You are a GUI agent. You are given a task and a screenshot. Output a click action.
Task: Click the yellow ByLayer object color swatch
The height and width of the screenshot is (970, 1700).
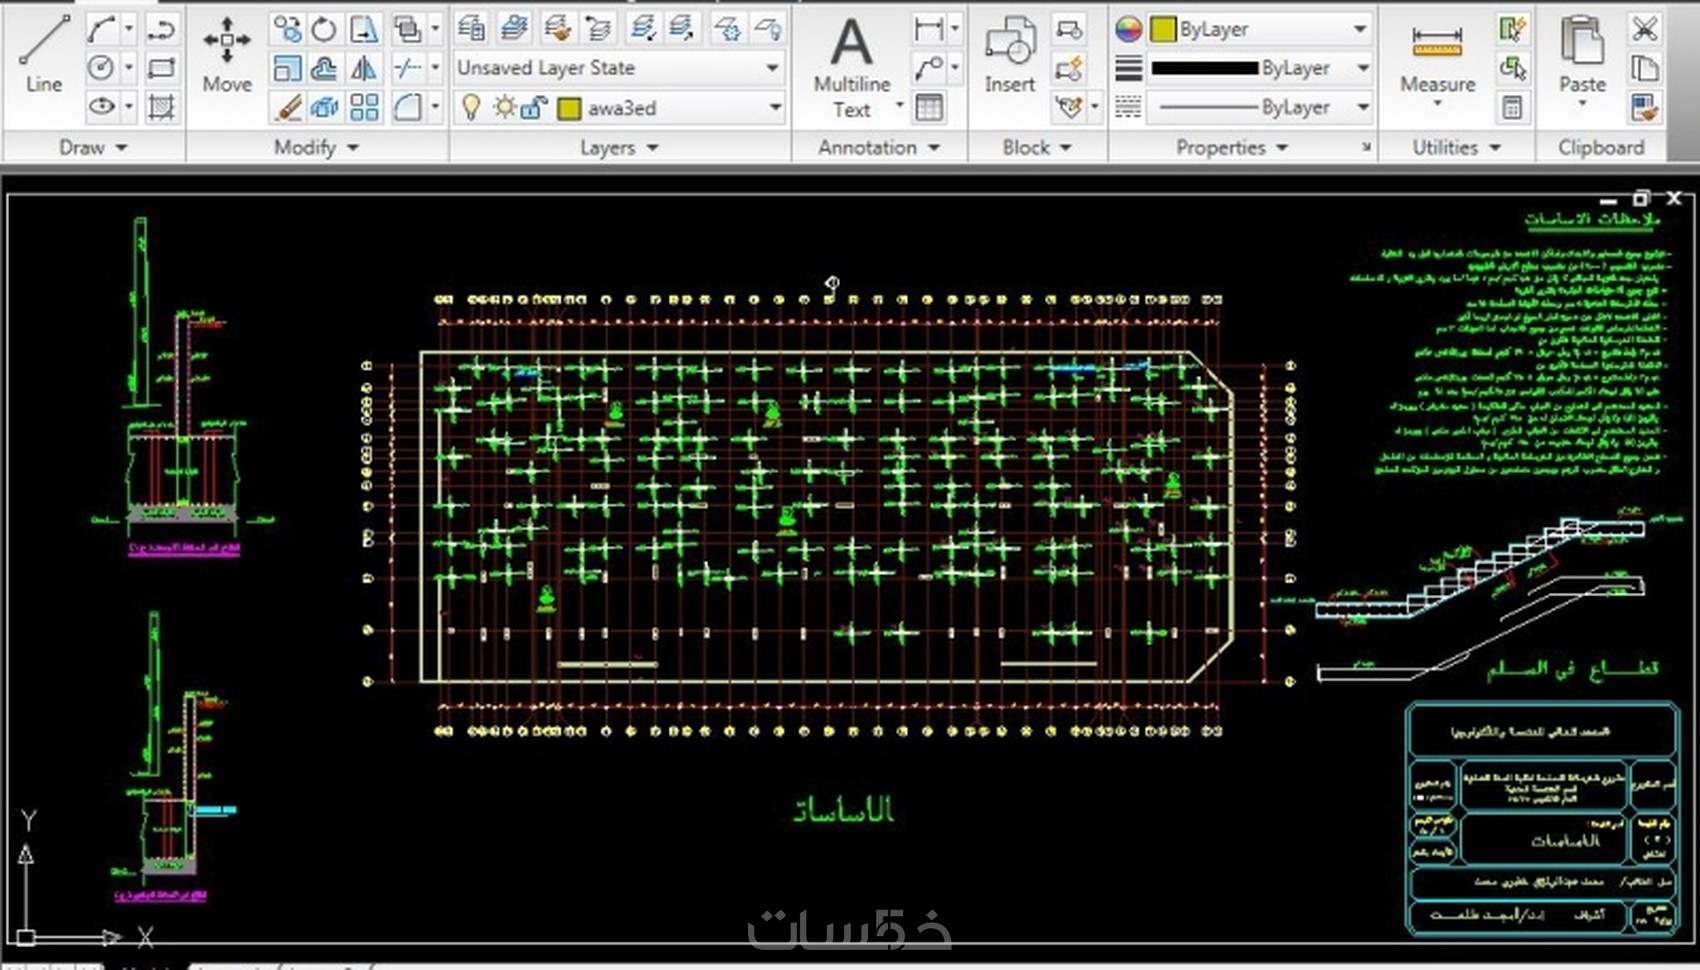[1163, 29]
